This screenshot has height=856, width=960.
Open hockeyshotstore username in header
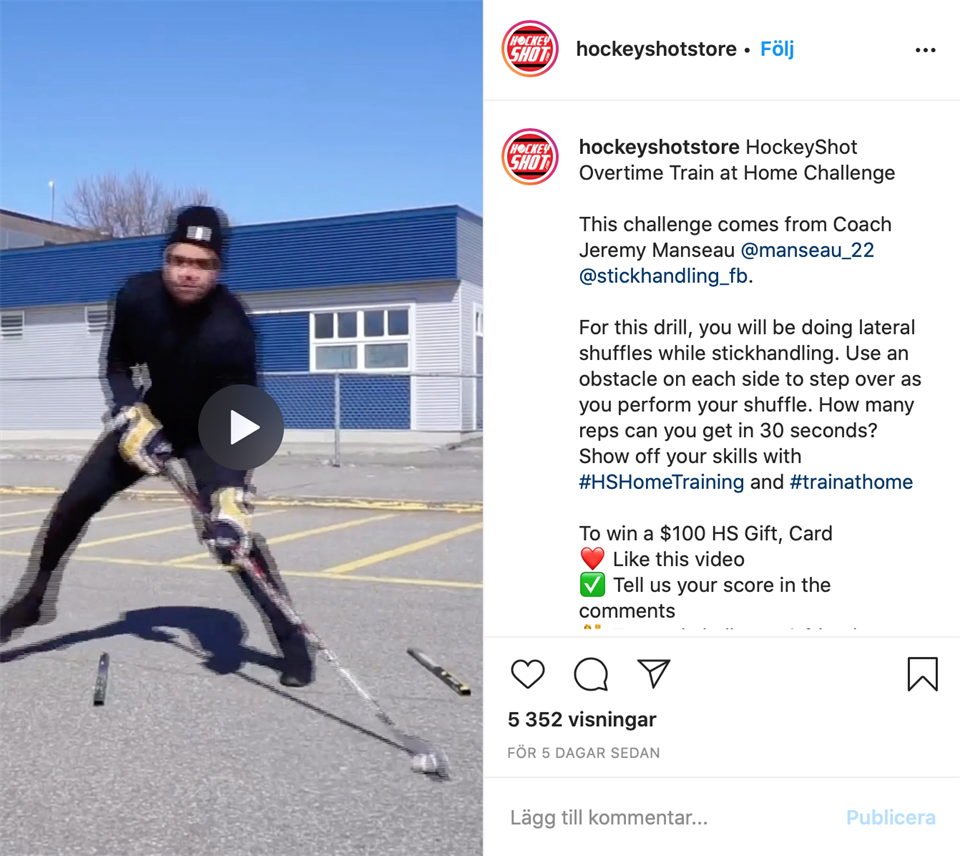pos(656,49)
